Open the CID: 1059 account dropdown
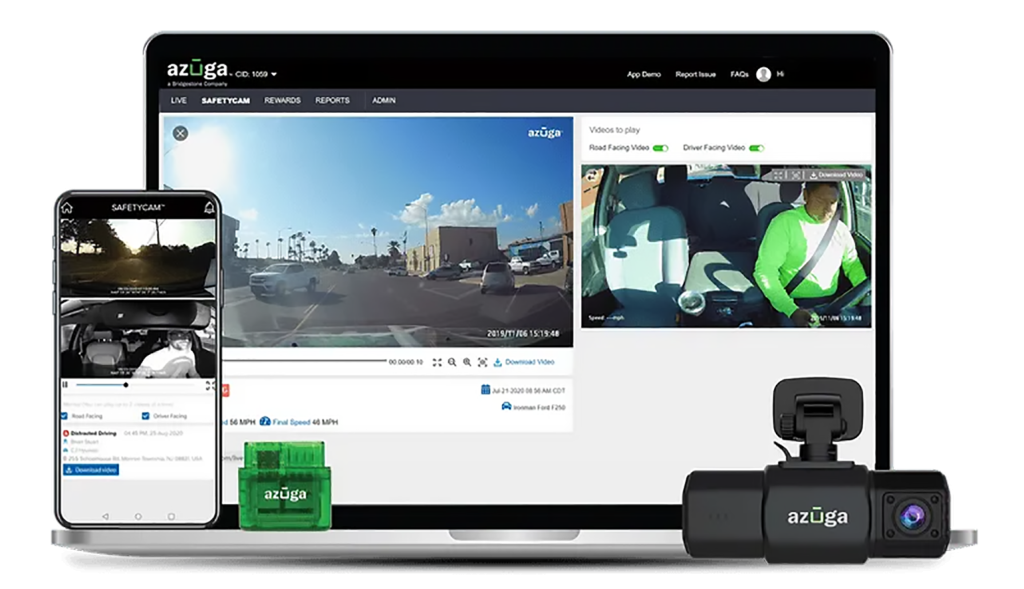 pos(256,74)
